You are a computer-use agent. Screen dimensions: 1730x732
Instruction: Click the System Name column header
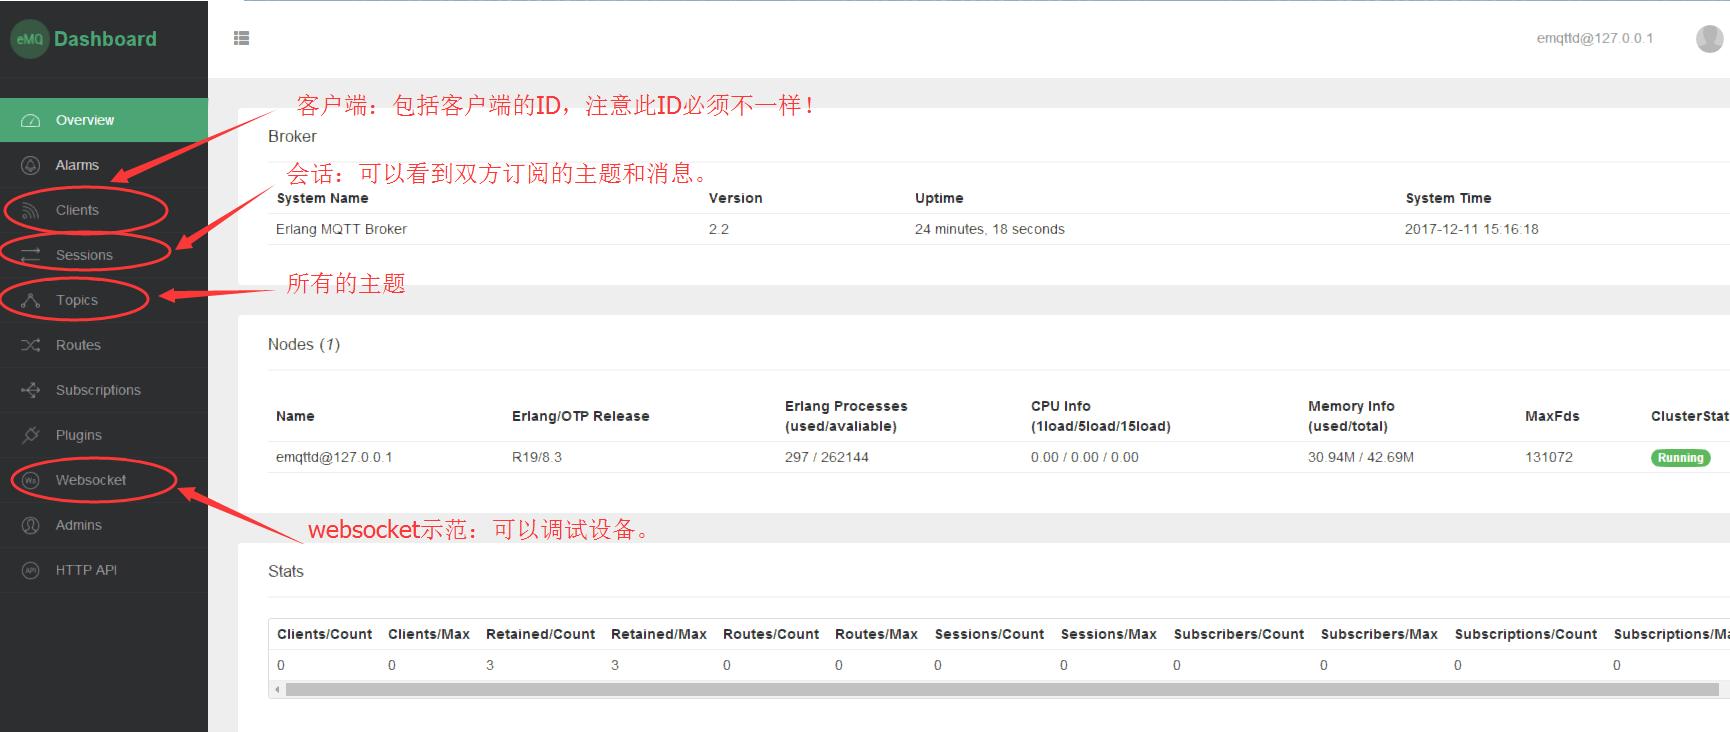pos(322,198)
